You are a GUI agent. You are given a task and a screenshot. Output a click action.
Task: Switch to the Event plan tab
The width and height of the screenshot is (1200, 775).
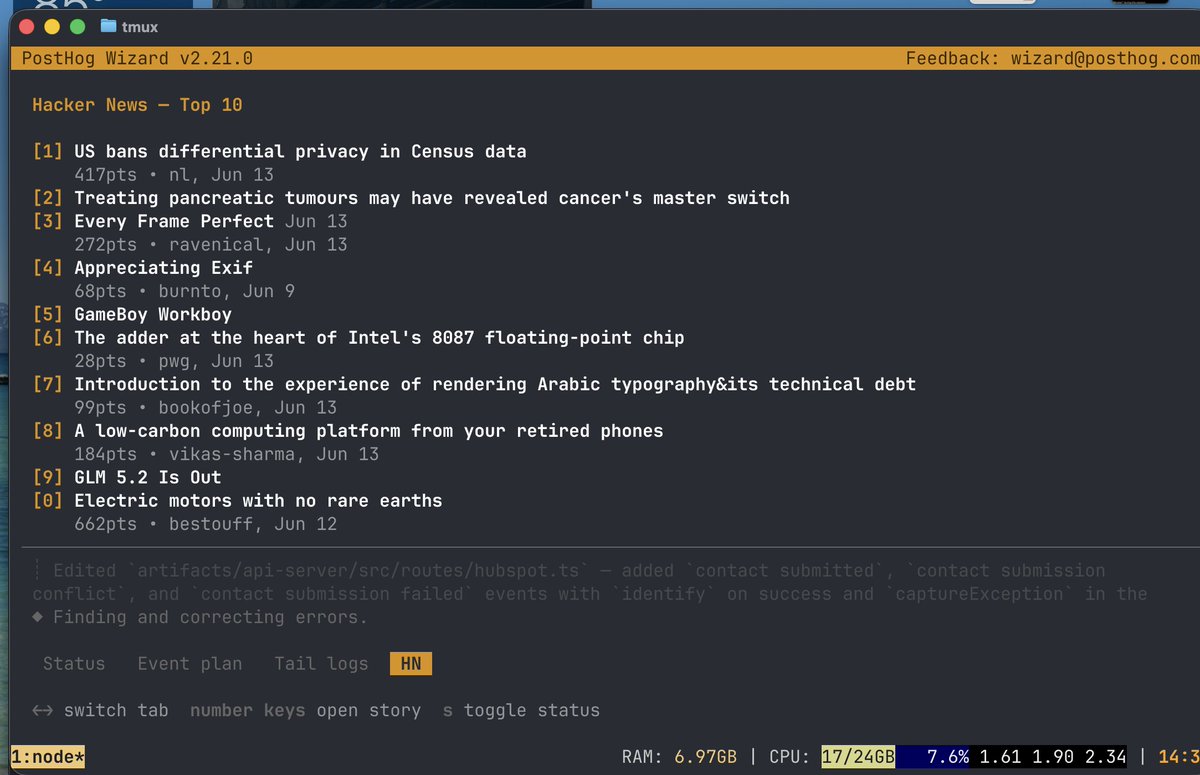click(190, 663)
